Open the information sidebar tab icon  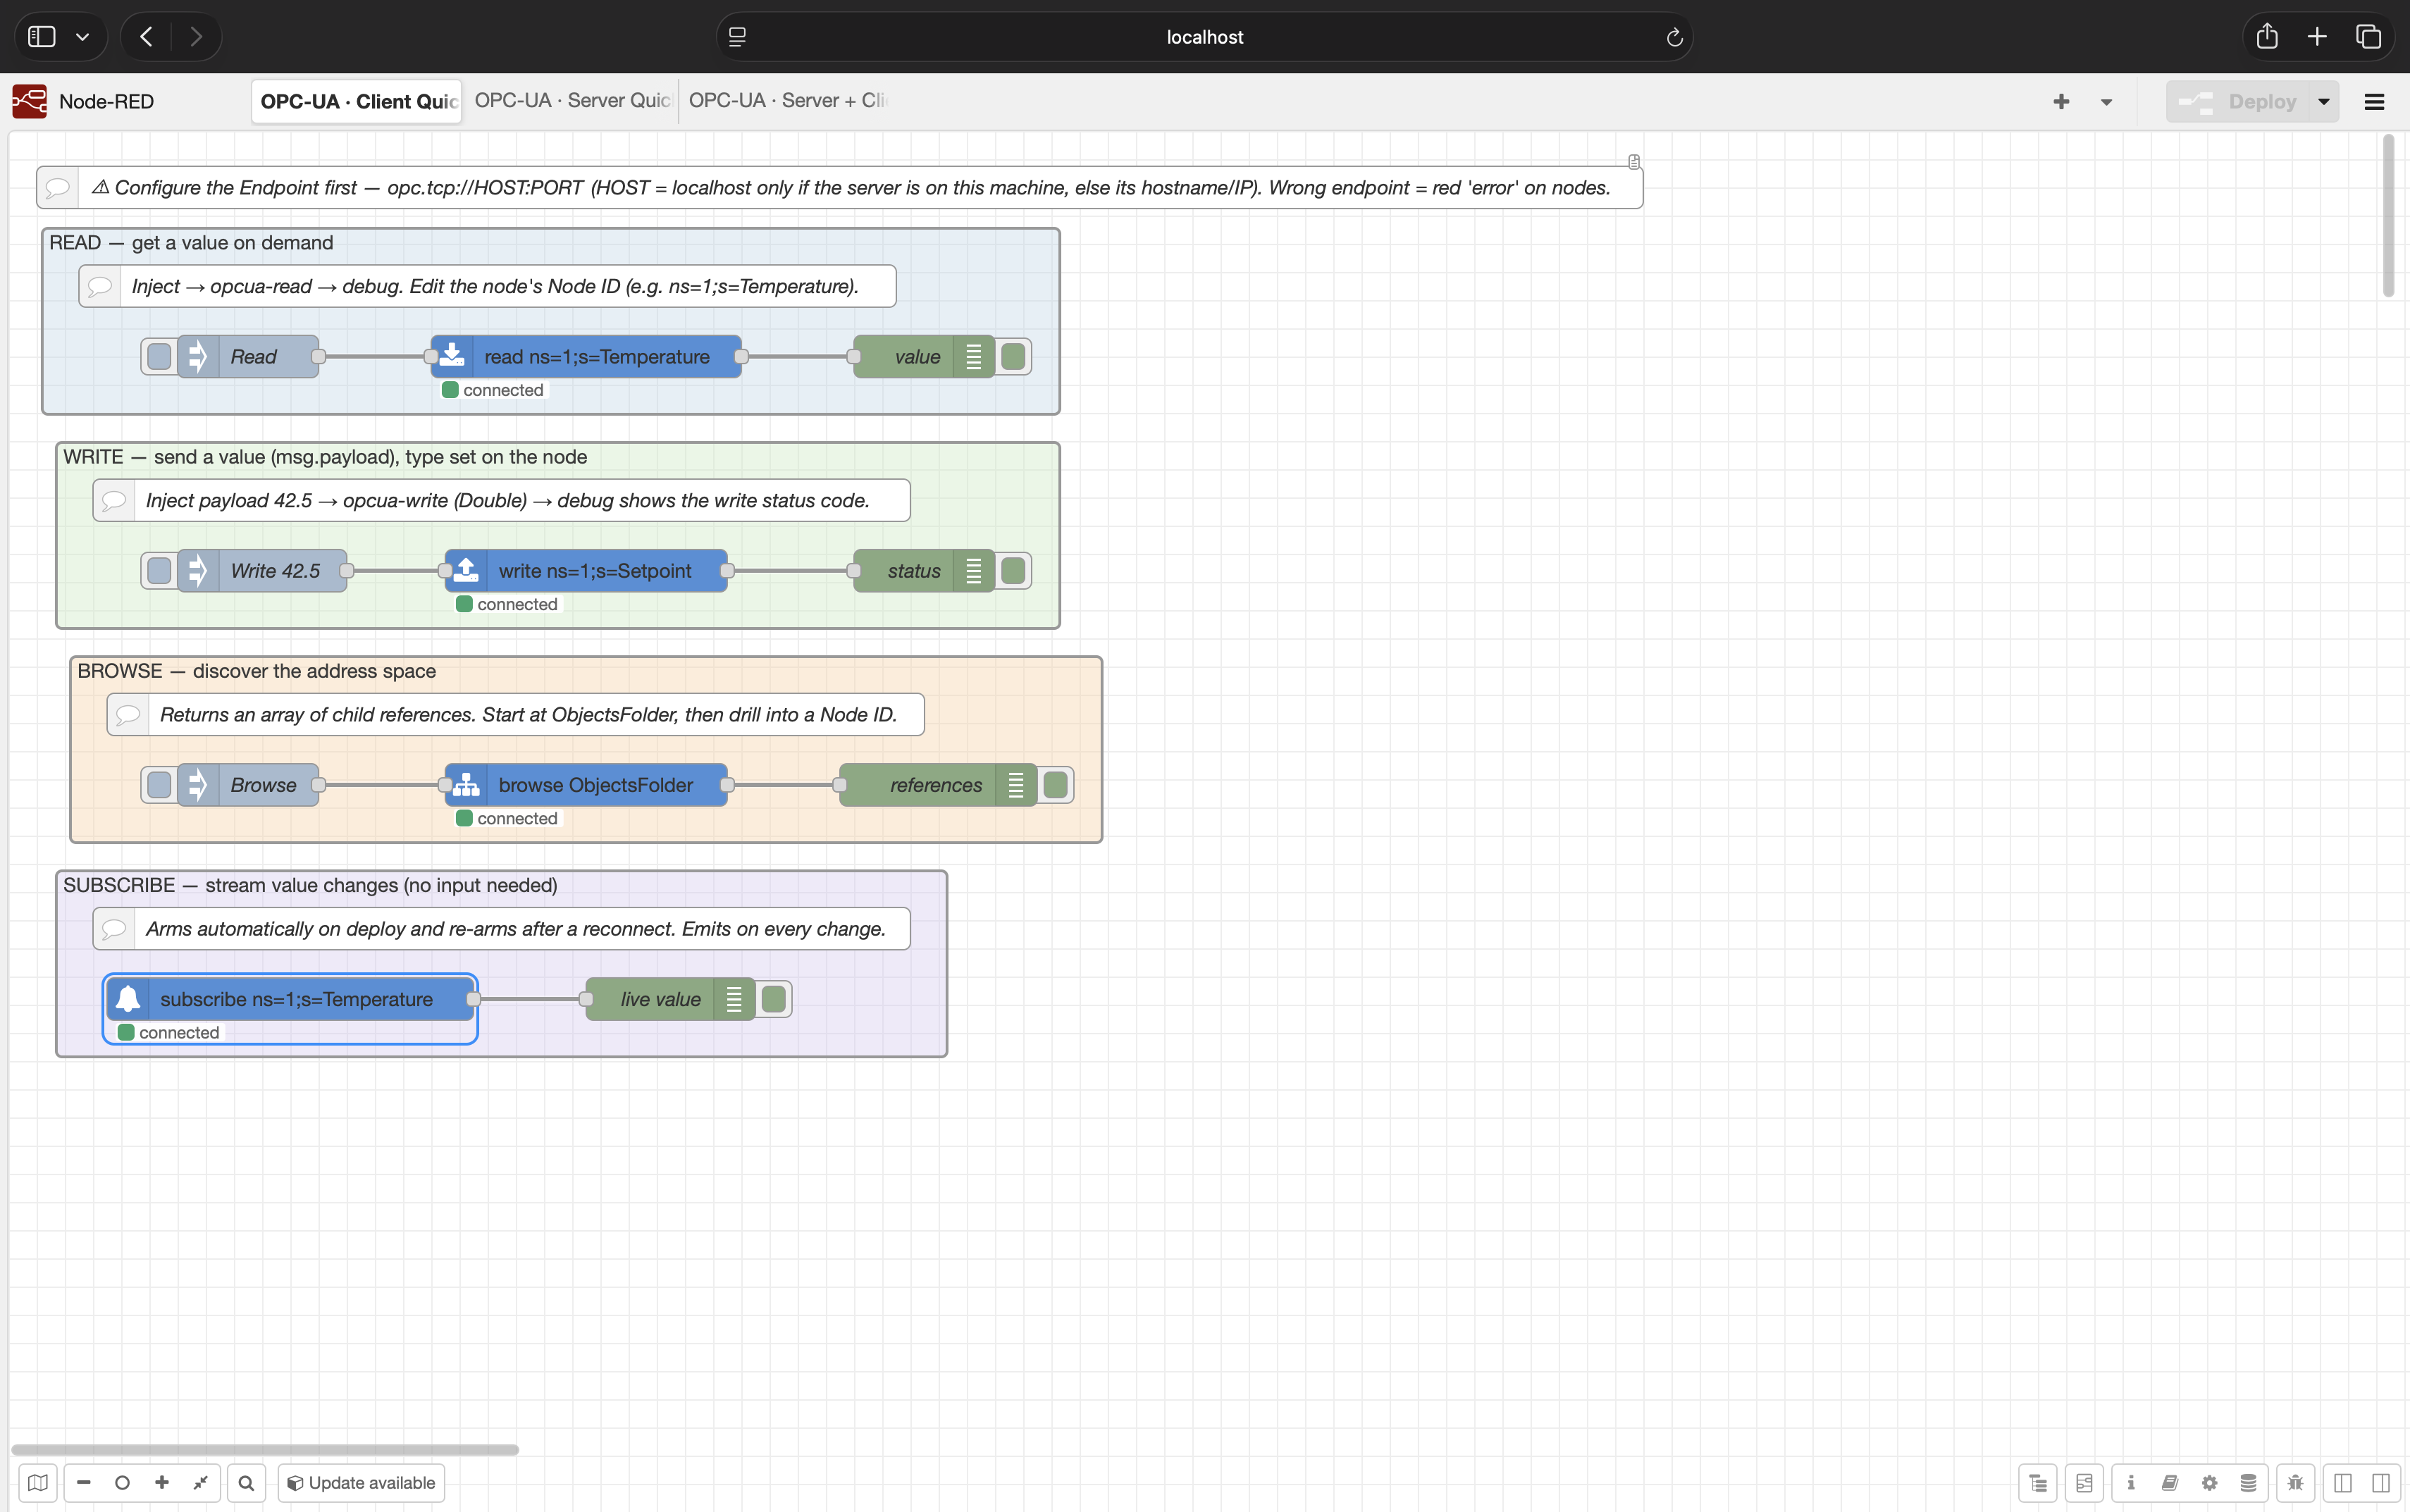2131,1483
